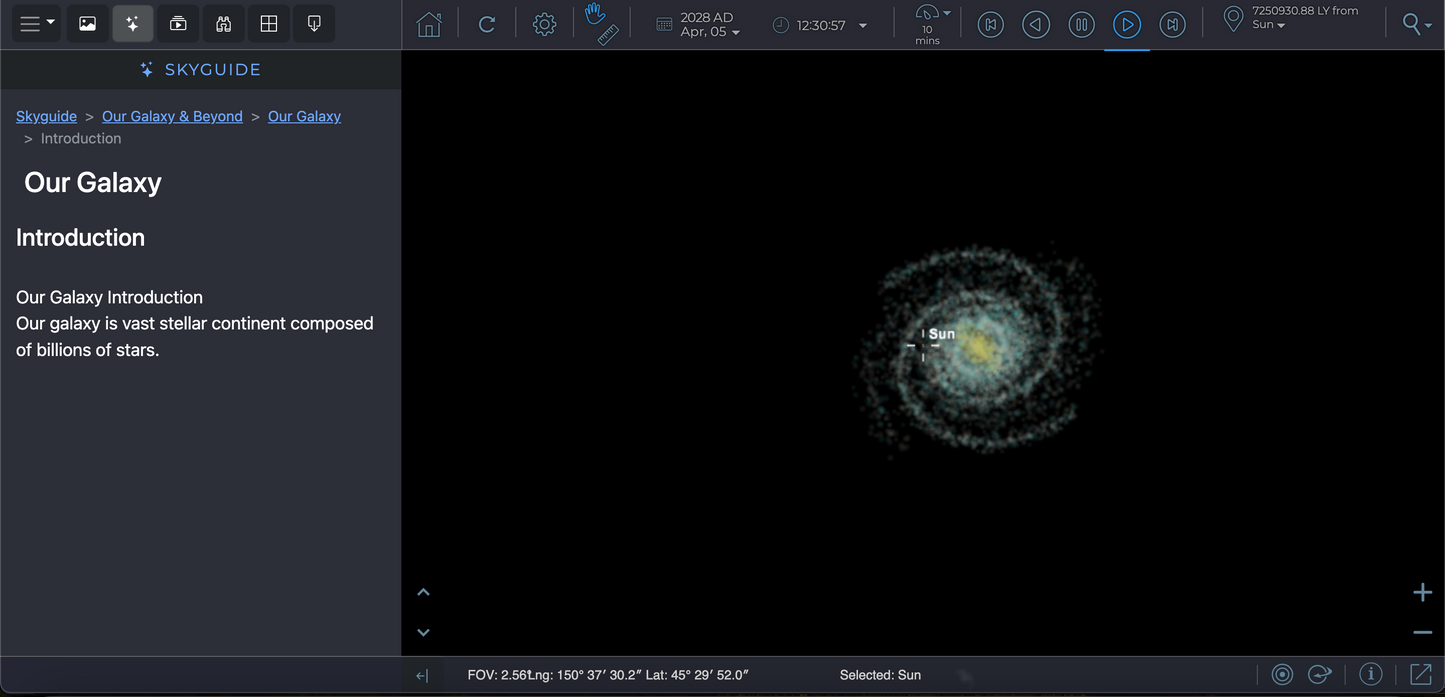
Task: Open the image gallery panel icon
Action: pyautogui.click(x=88, y=24)
